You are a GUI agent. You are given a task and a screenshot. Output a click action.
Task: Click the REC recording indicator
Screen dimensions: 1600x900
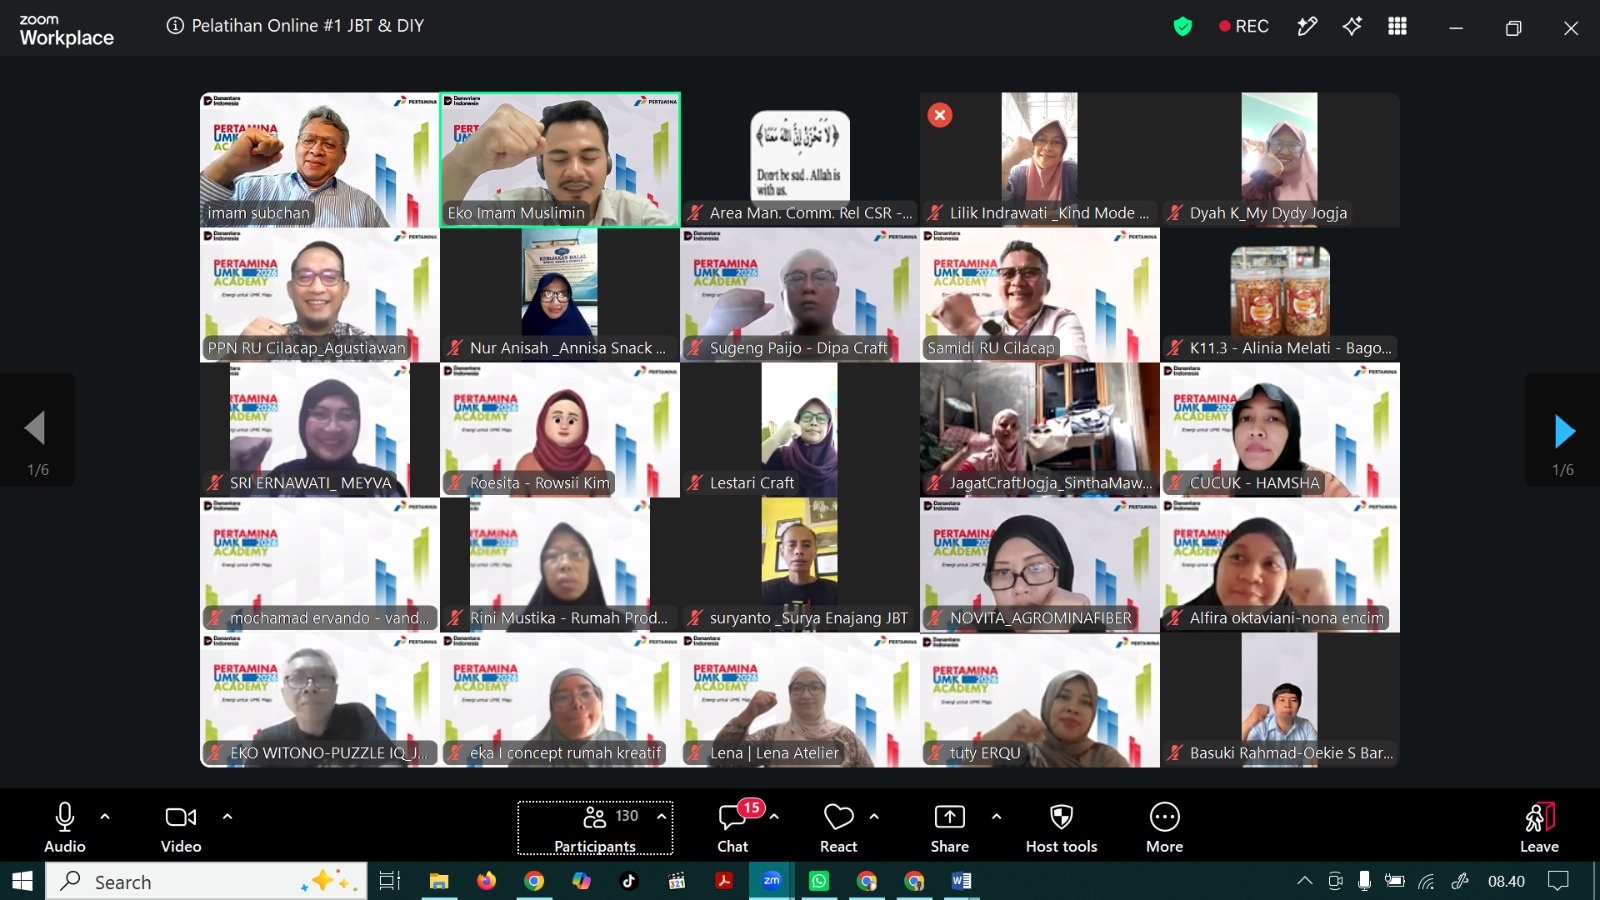coord(1244,27)
